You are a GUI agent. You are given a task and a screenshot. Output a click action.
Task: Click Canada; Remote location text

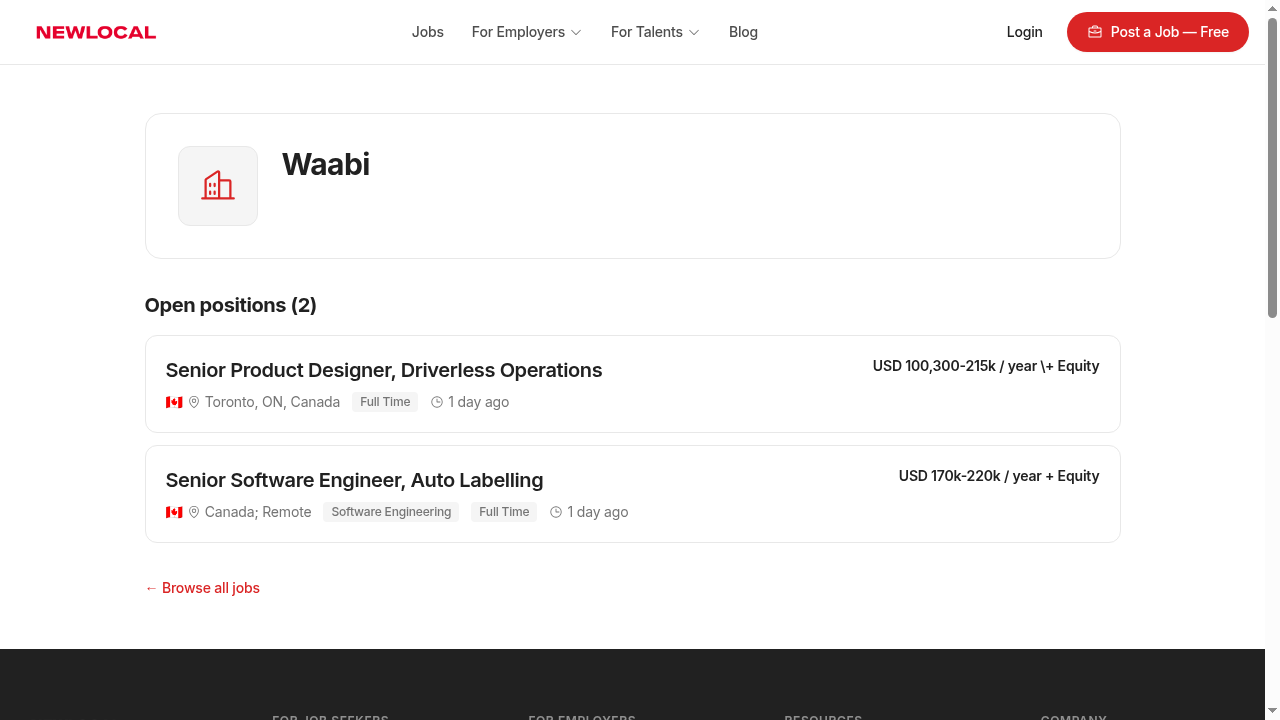pyautogui.click(x=258, y=512)
